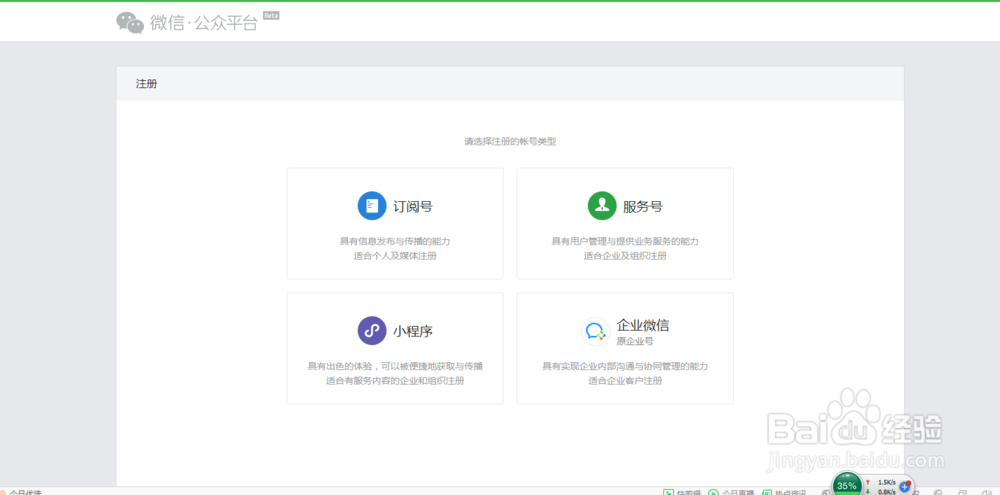Click the 1.5K/s upload speed readout

coord(886,482)
